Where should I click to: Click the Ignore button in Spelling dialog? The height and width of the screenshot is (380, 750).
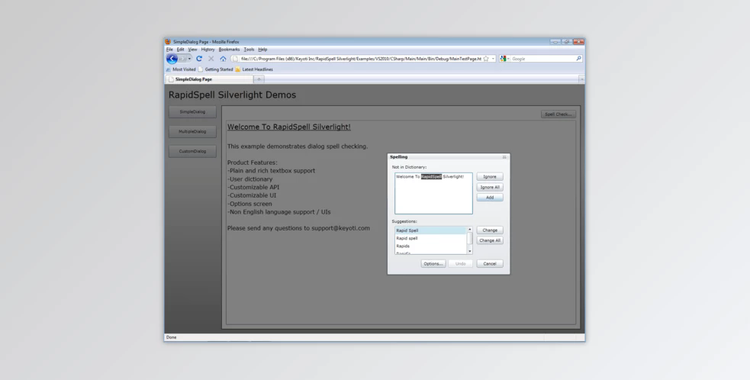489,177
